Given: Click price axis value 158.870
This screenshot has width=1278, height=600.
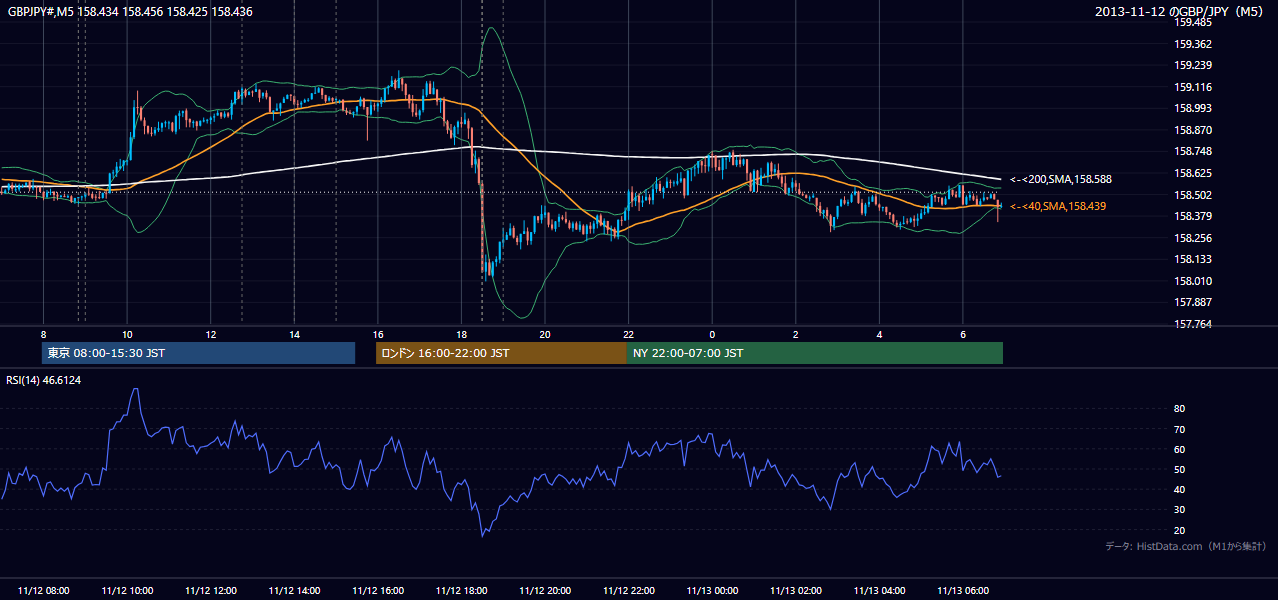Looking at the screenshot, I should click(1193, 130).
